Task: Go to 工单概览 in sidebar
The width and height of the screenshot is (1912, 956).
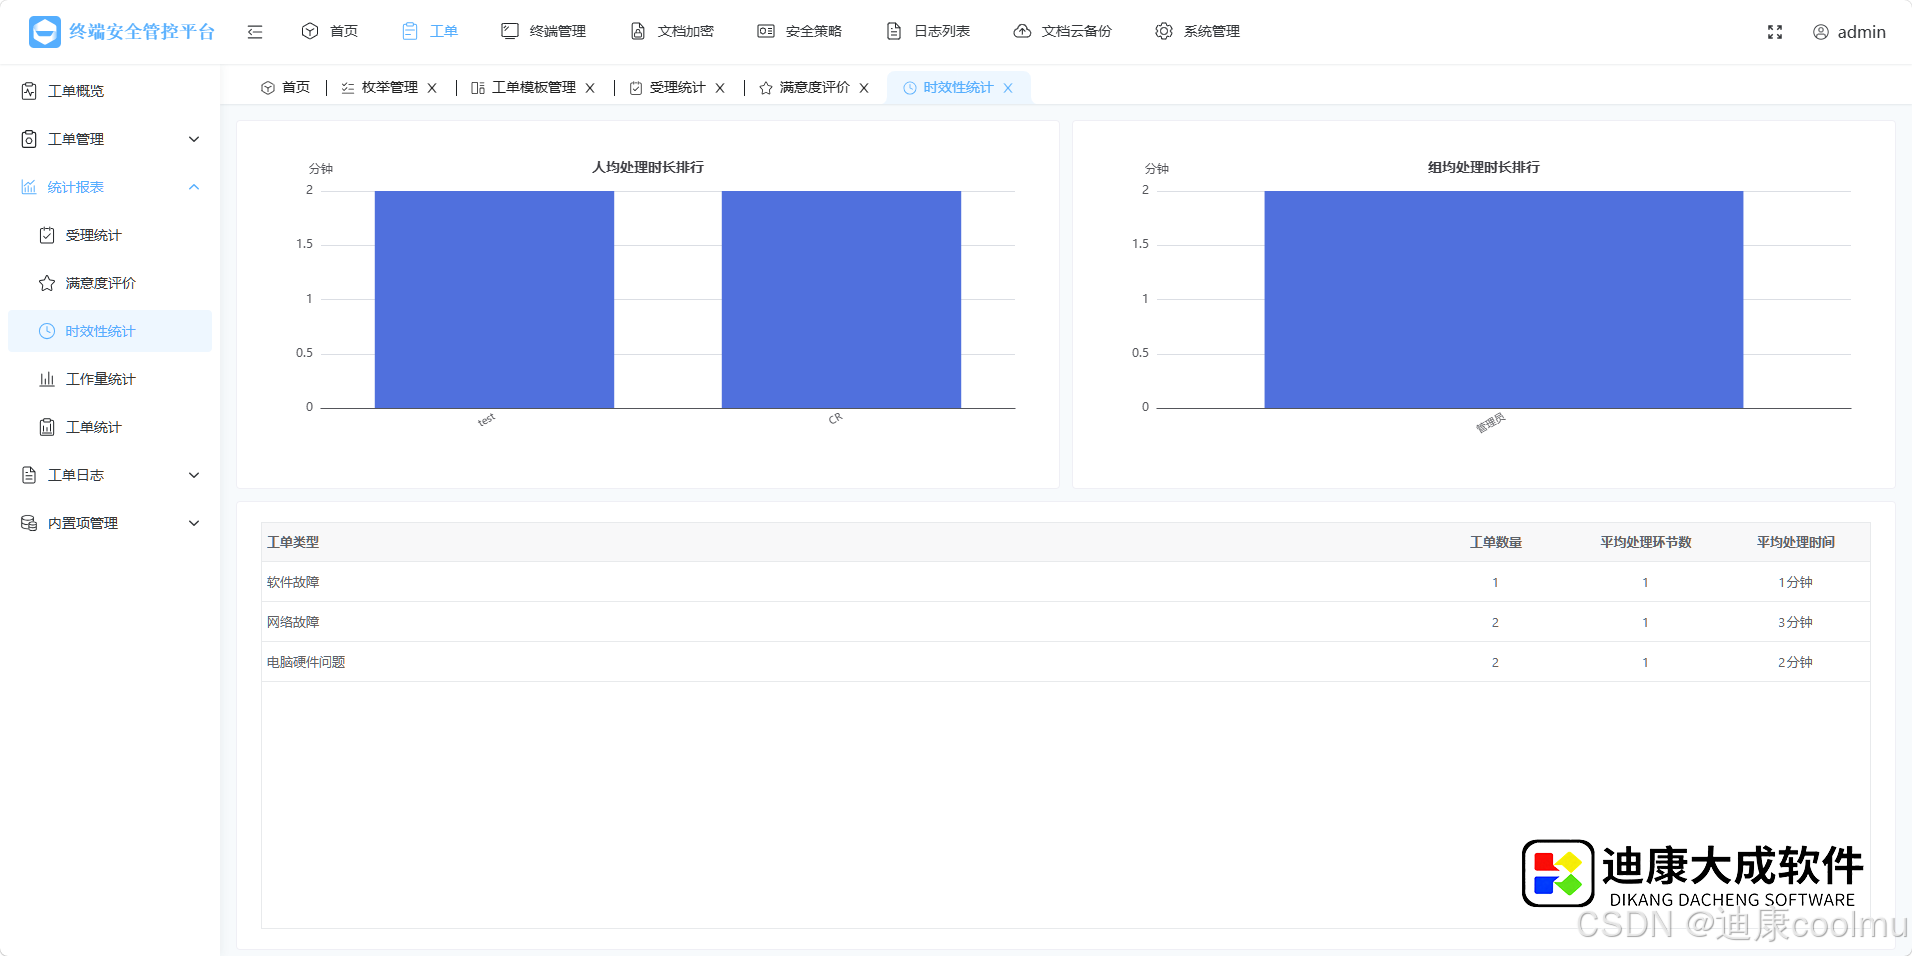Action: (x=110, y=91)
